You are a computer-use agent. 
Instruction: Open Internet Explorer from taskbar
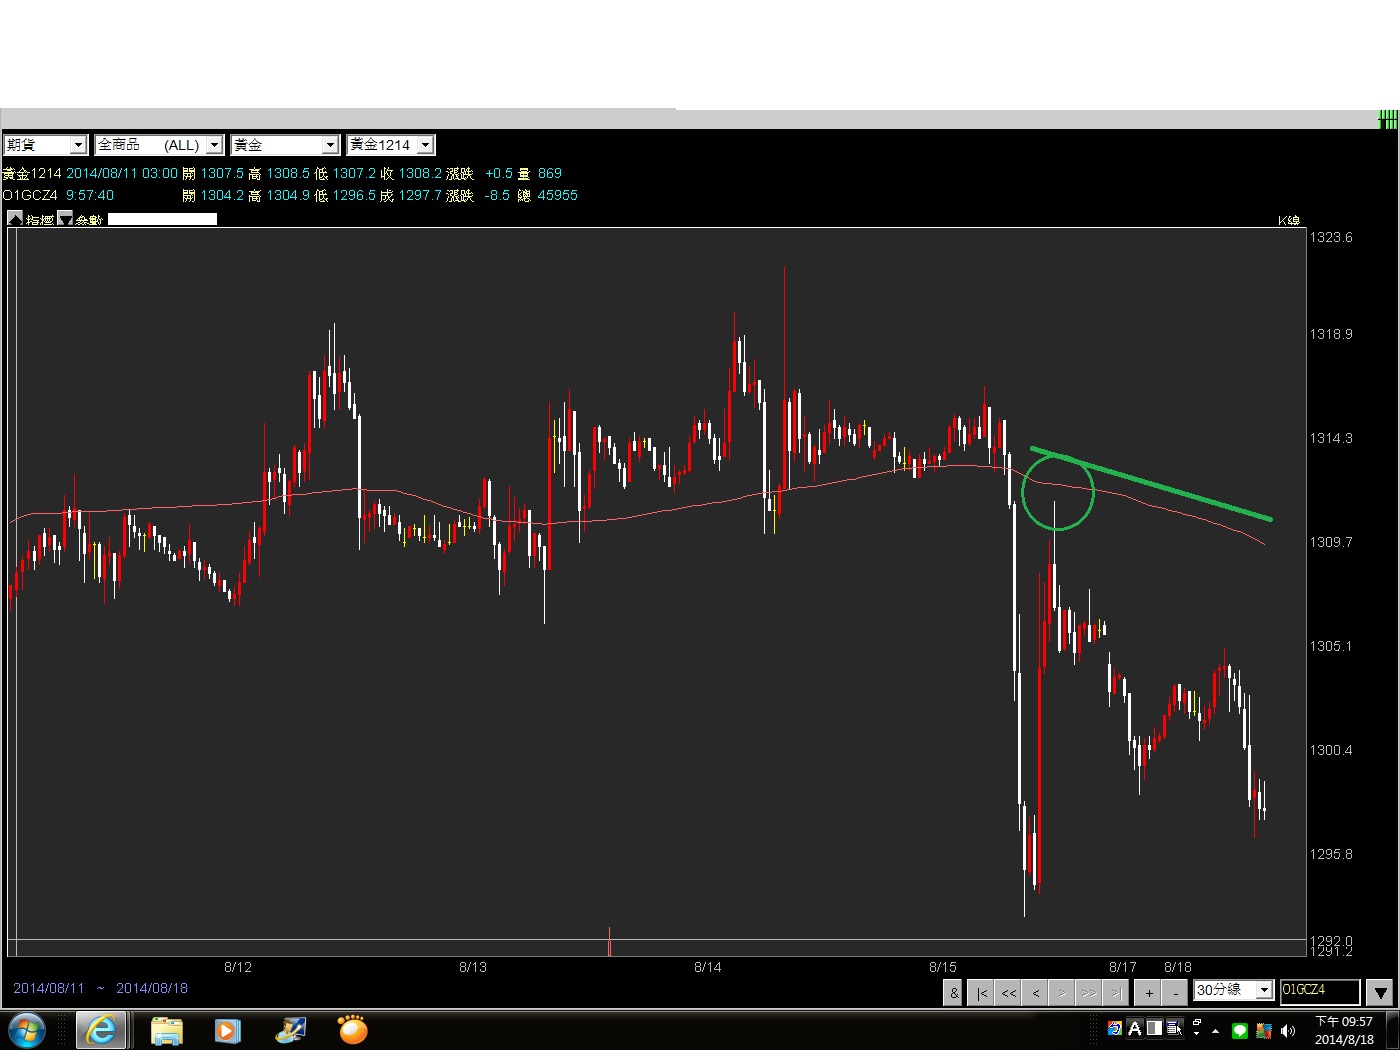point(101,1030)
